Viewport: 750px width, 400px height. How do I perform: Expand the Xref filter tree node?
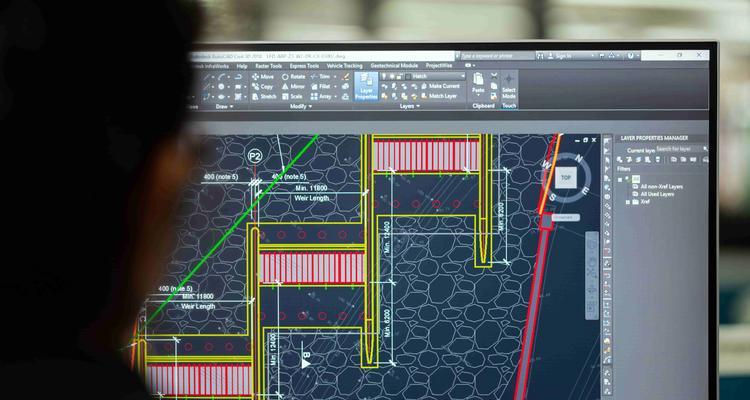(628, 202)
